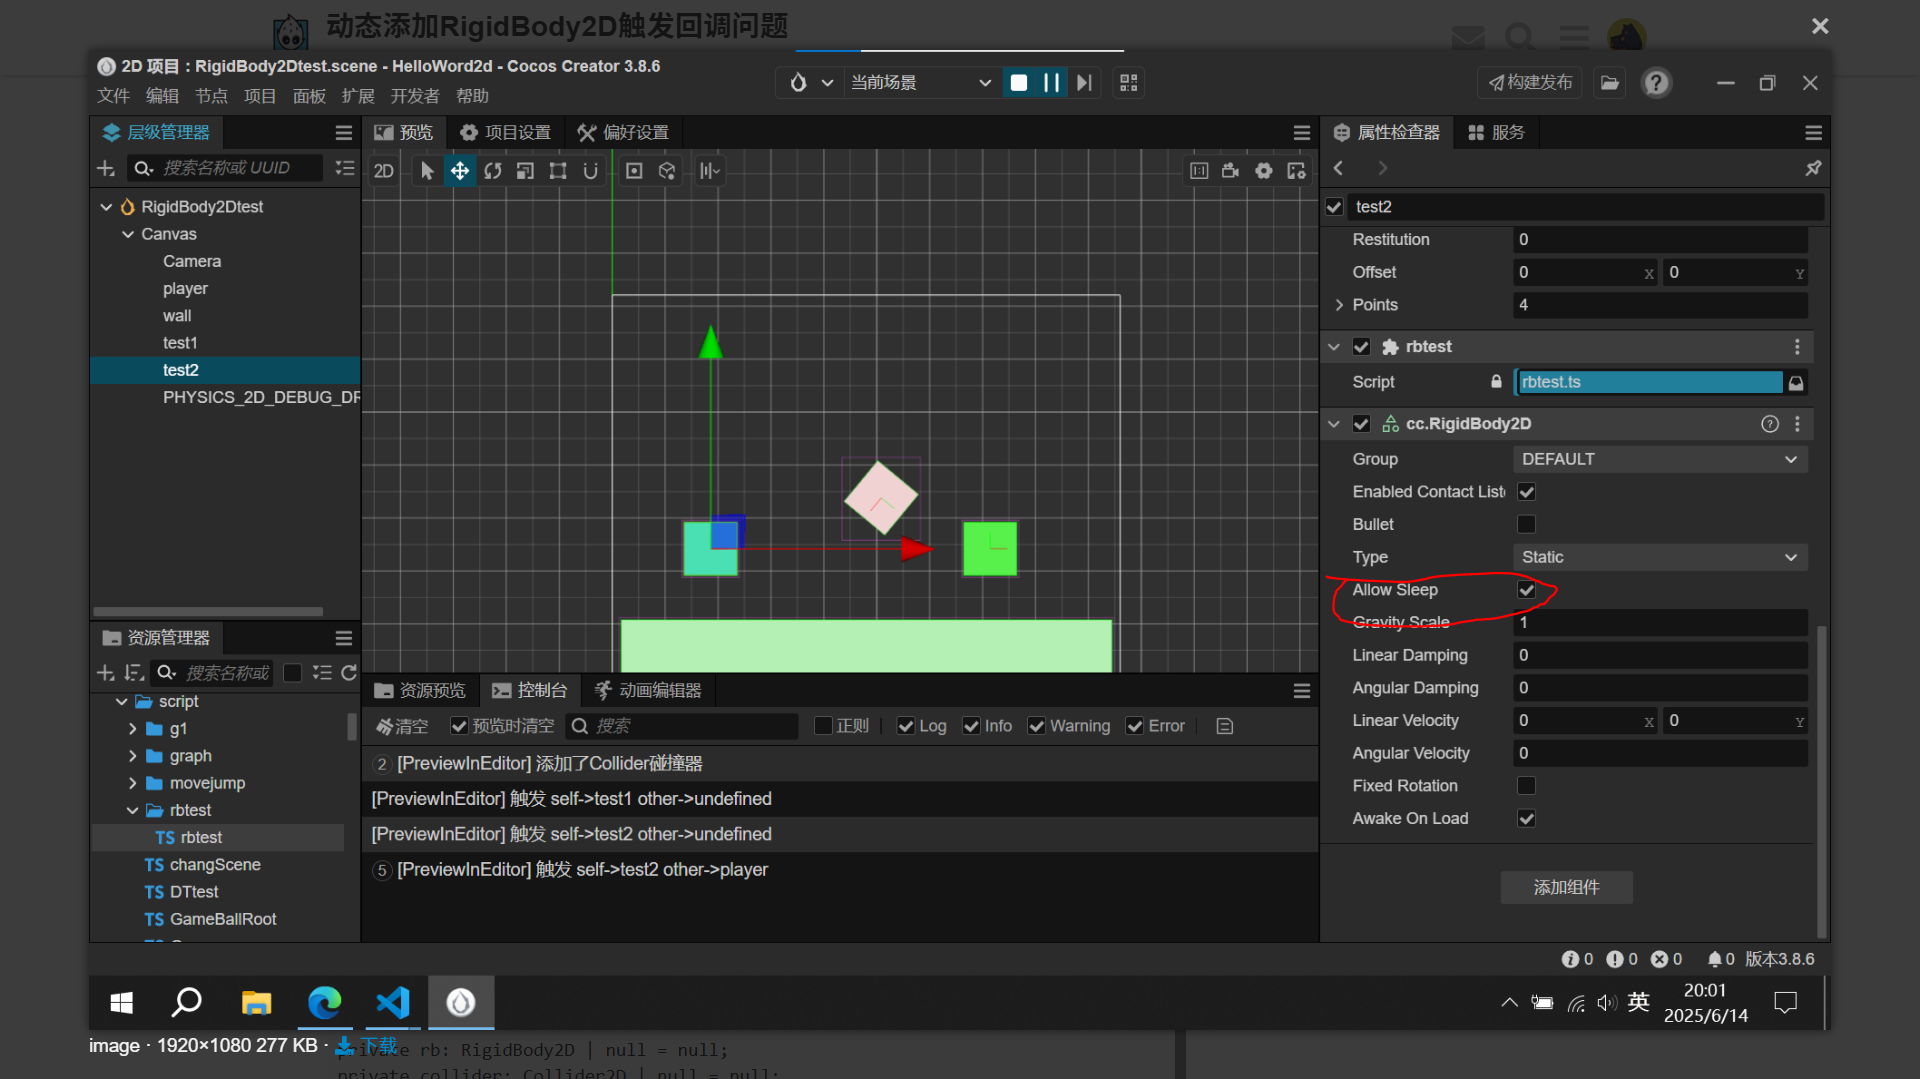Open scene camera settings icon
Image resolution: width=1920 pixels, height=1079 pixels.
click(x=1231, y=171)
